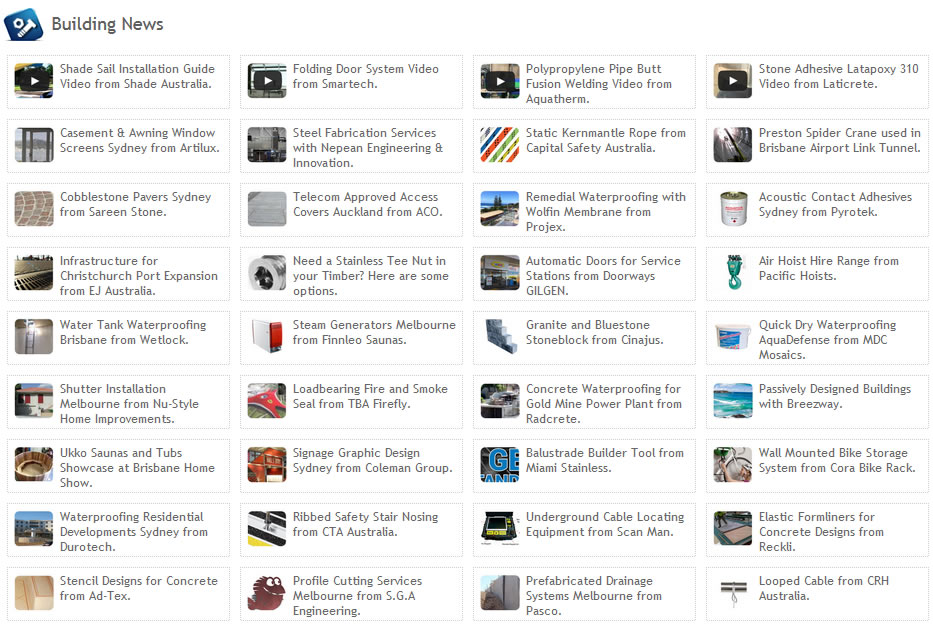
Task: Play the Shade Sail Installation Guide video thumbnail
Action: click(34, 81)
